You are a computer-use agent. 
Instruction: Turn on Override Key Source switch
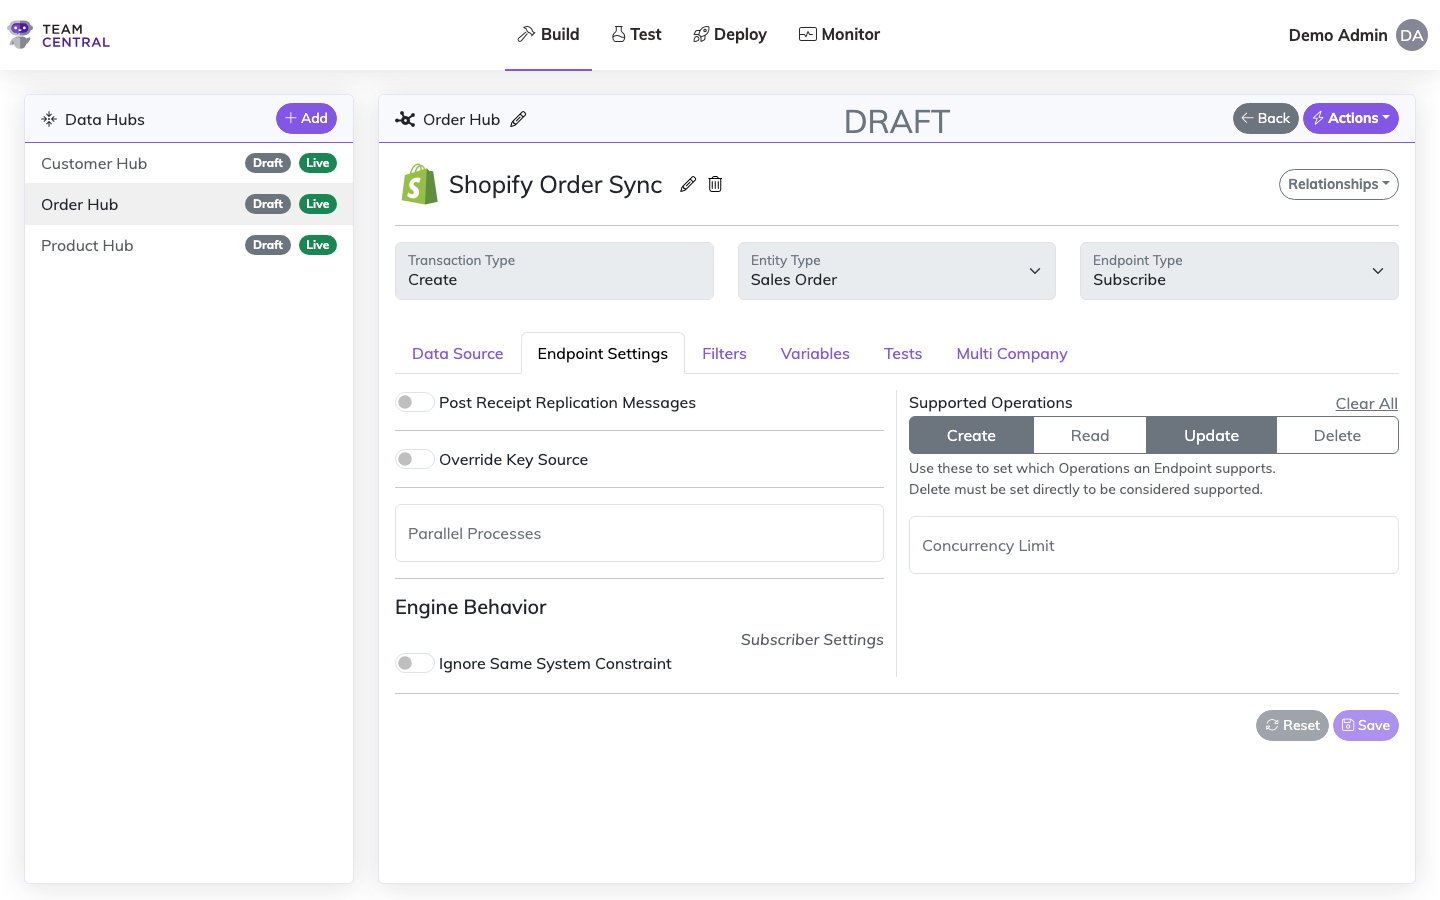(x=414, y=459)
